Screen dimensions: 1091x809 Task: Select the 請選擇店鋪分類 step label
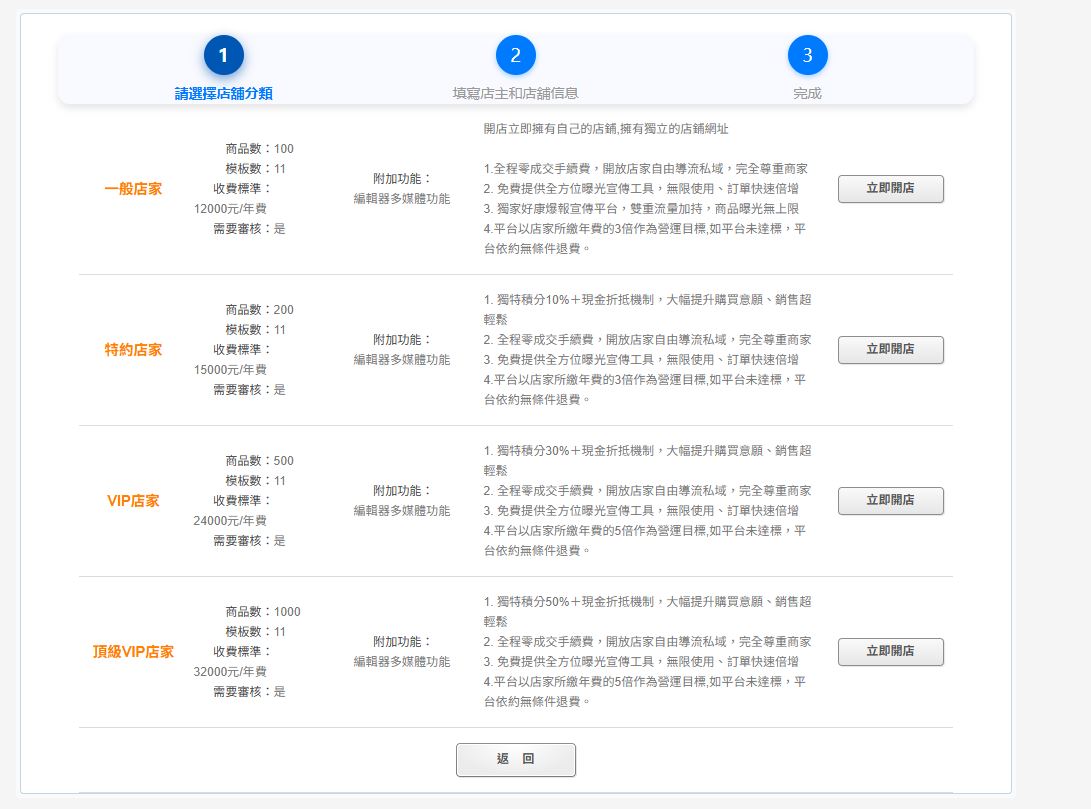coord(223,93)
